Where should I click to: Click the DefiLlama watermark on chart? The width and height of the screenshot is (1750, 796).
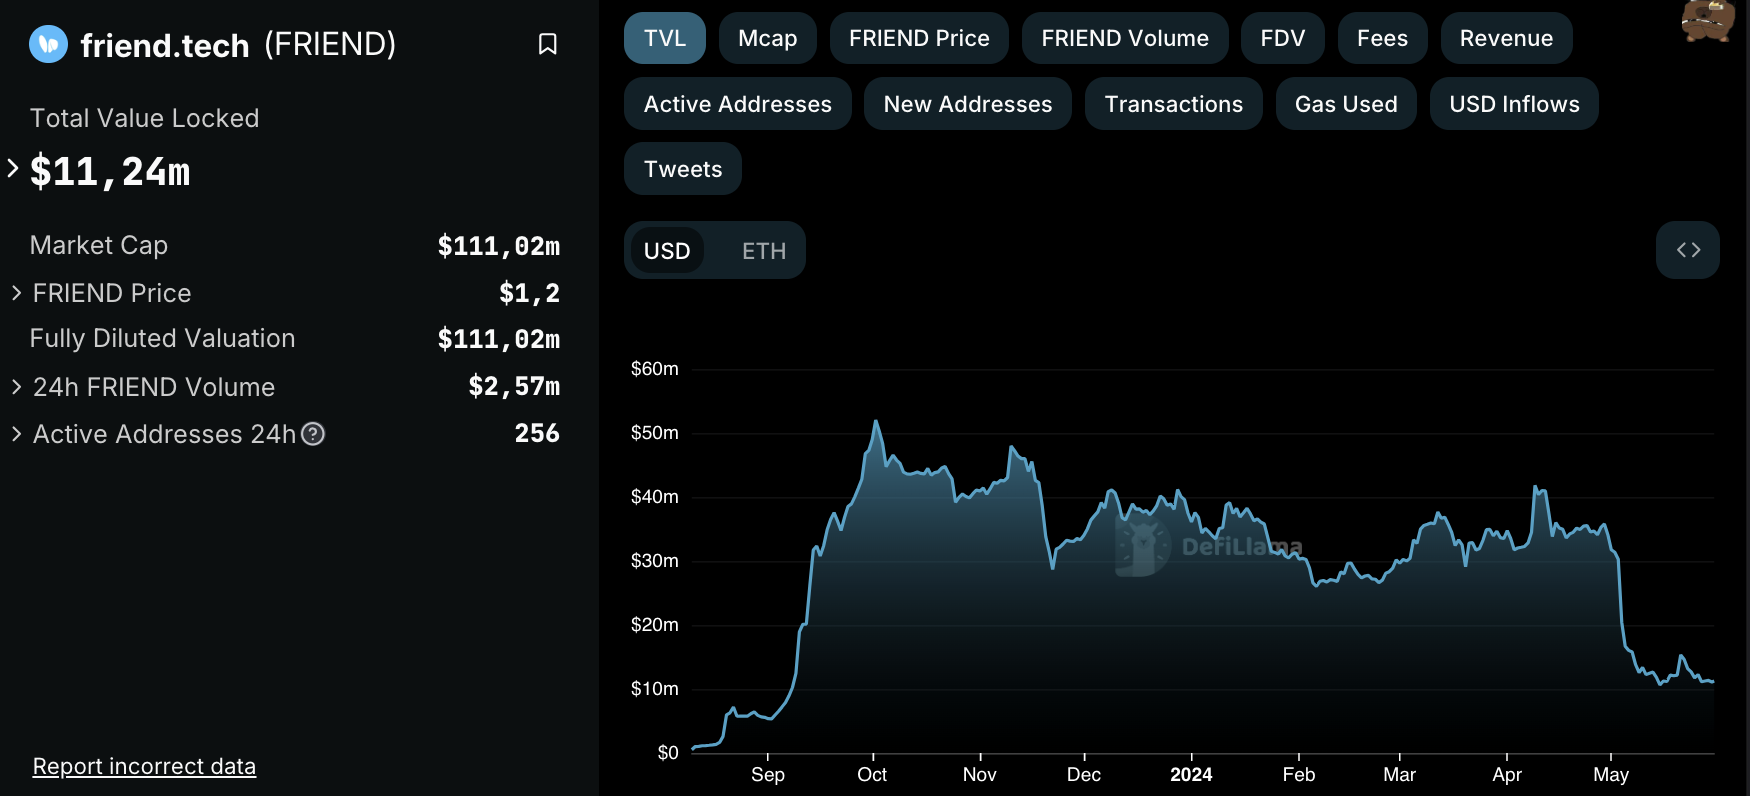pos(1210,547)
